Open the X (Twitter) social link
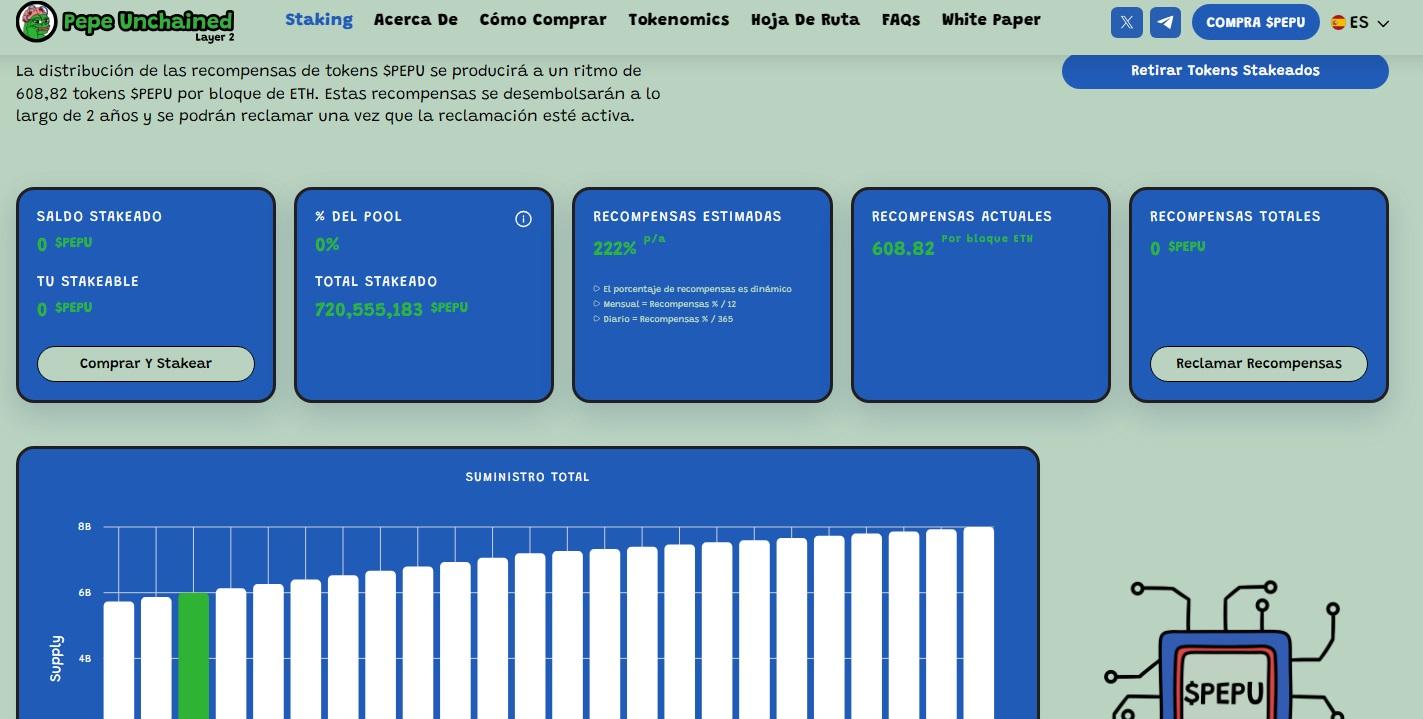The image size is (1423, 719). pyautogui.click(x=1127, y=22)
